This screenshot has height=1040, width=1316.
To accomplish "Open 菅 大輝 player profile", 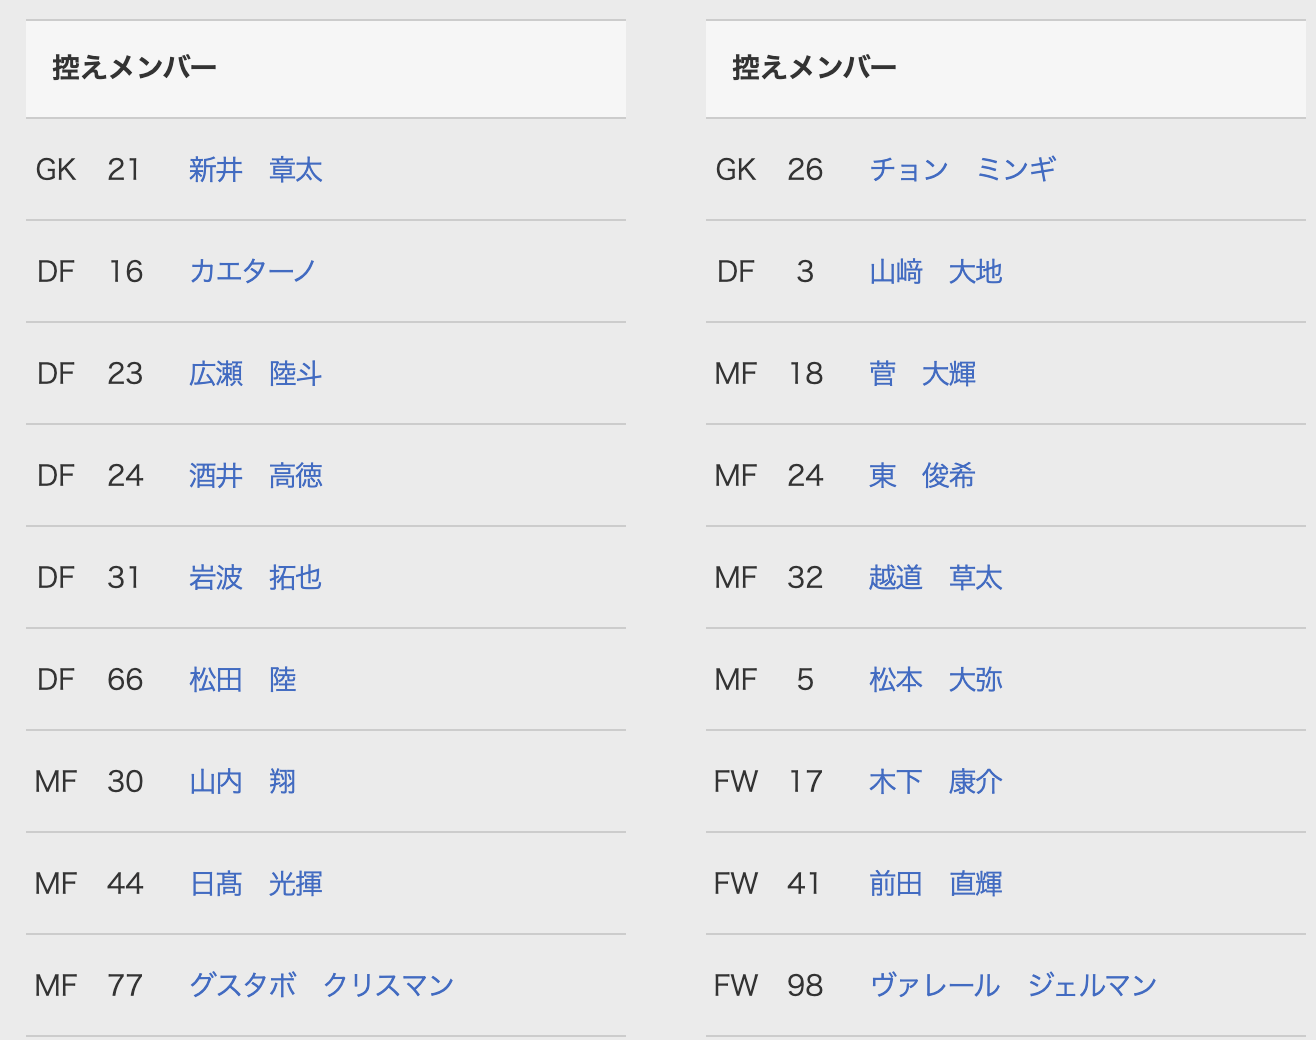I will point(923,374).
